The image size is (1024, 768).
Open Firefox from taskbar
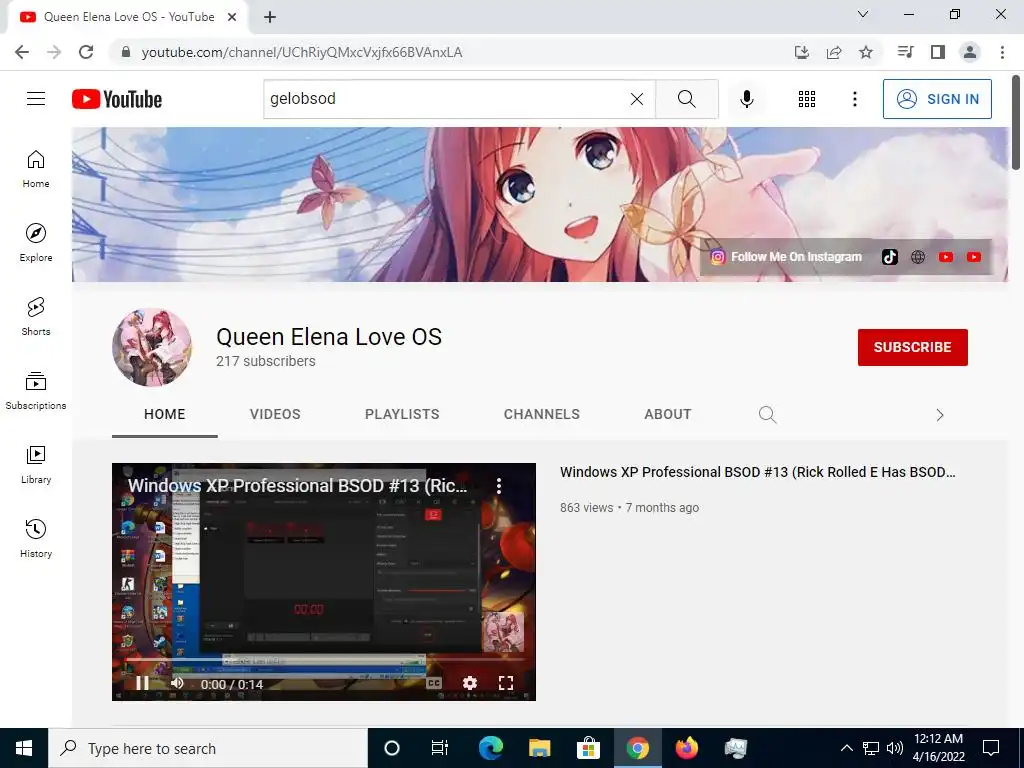686,748
